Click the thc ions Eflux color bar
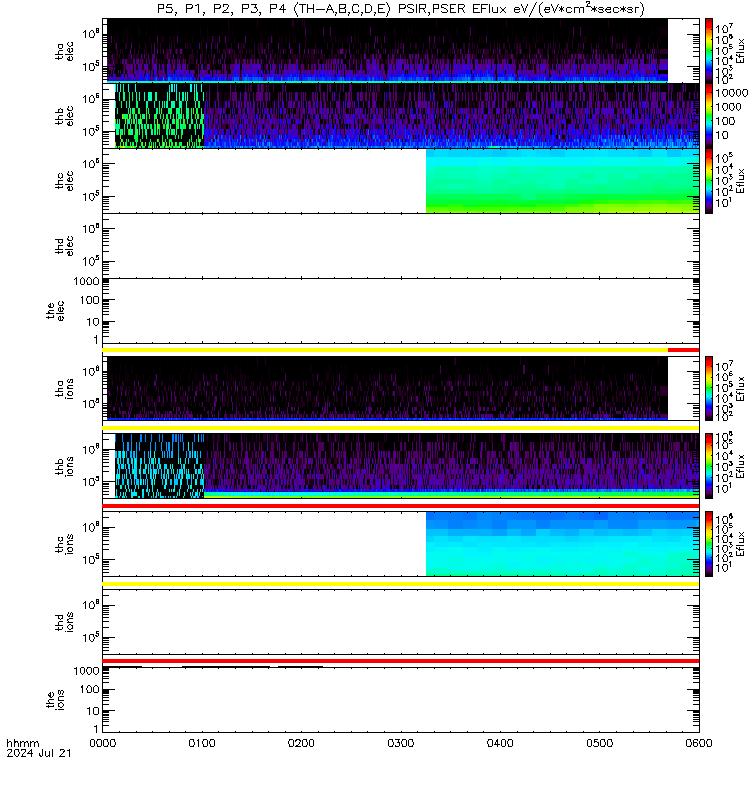 point(709,544)
